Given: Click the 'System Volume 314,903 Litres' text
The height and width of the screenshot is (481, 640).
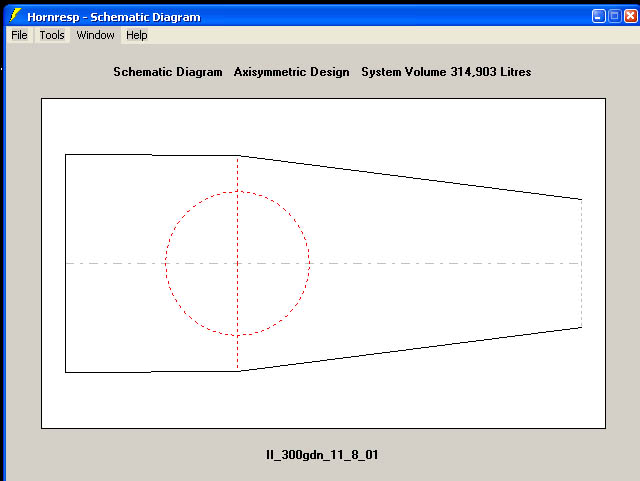Looking at the screenshot, I should (446, 72).
